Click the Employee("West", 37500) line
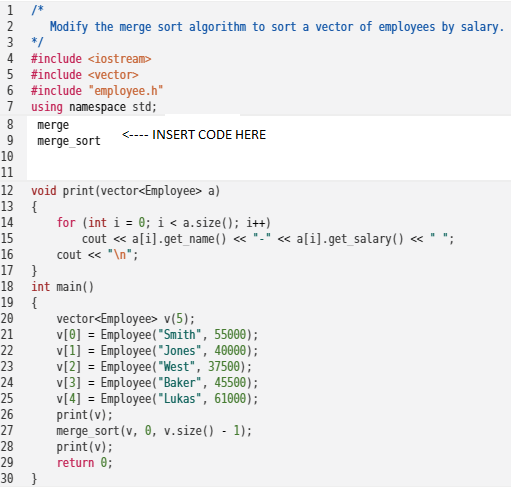This screenshot has width=511, height=489. point(154,367)
